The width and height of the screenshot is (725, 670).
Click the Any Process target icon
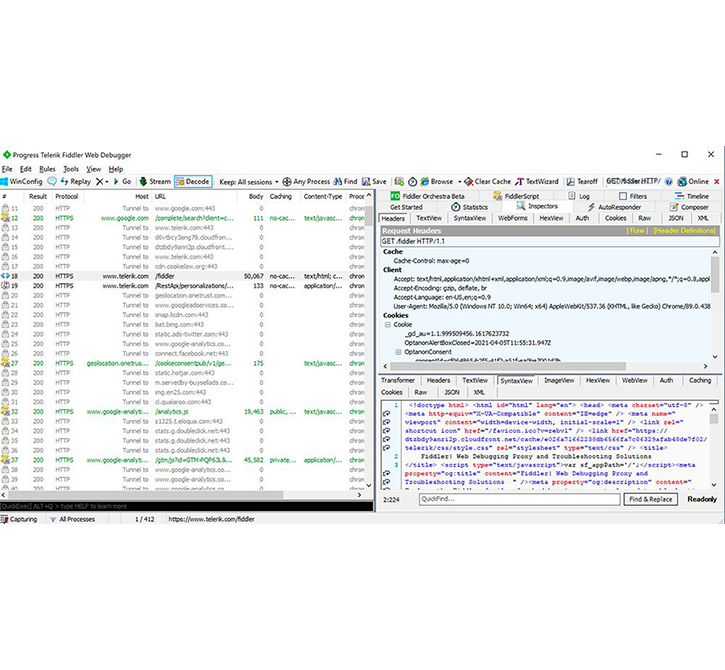pos(287,182)
